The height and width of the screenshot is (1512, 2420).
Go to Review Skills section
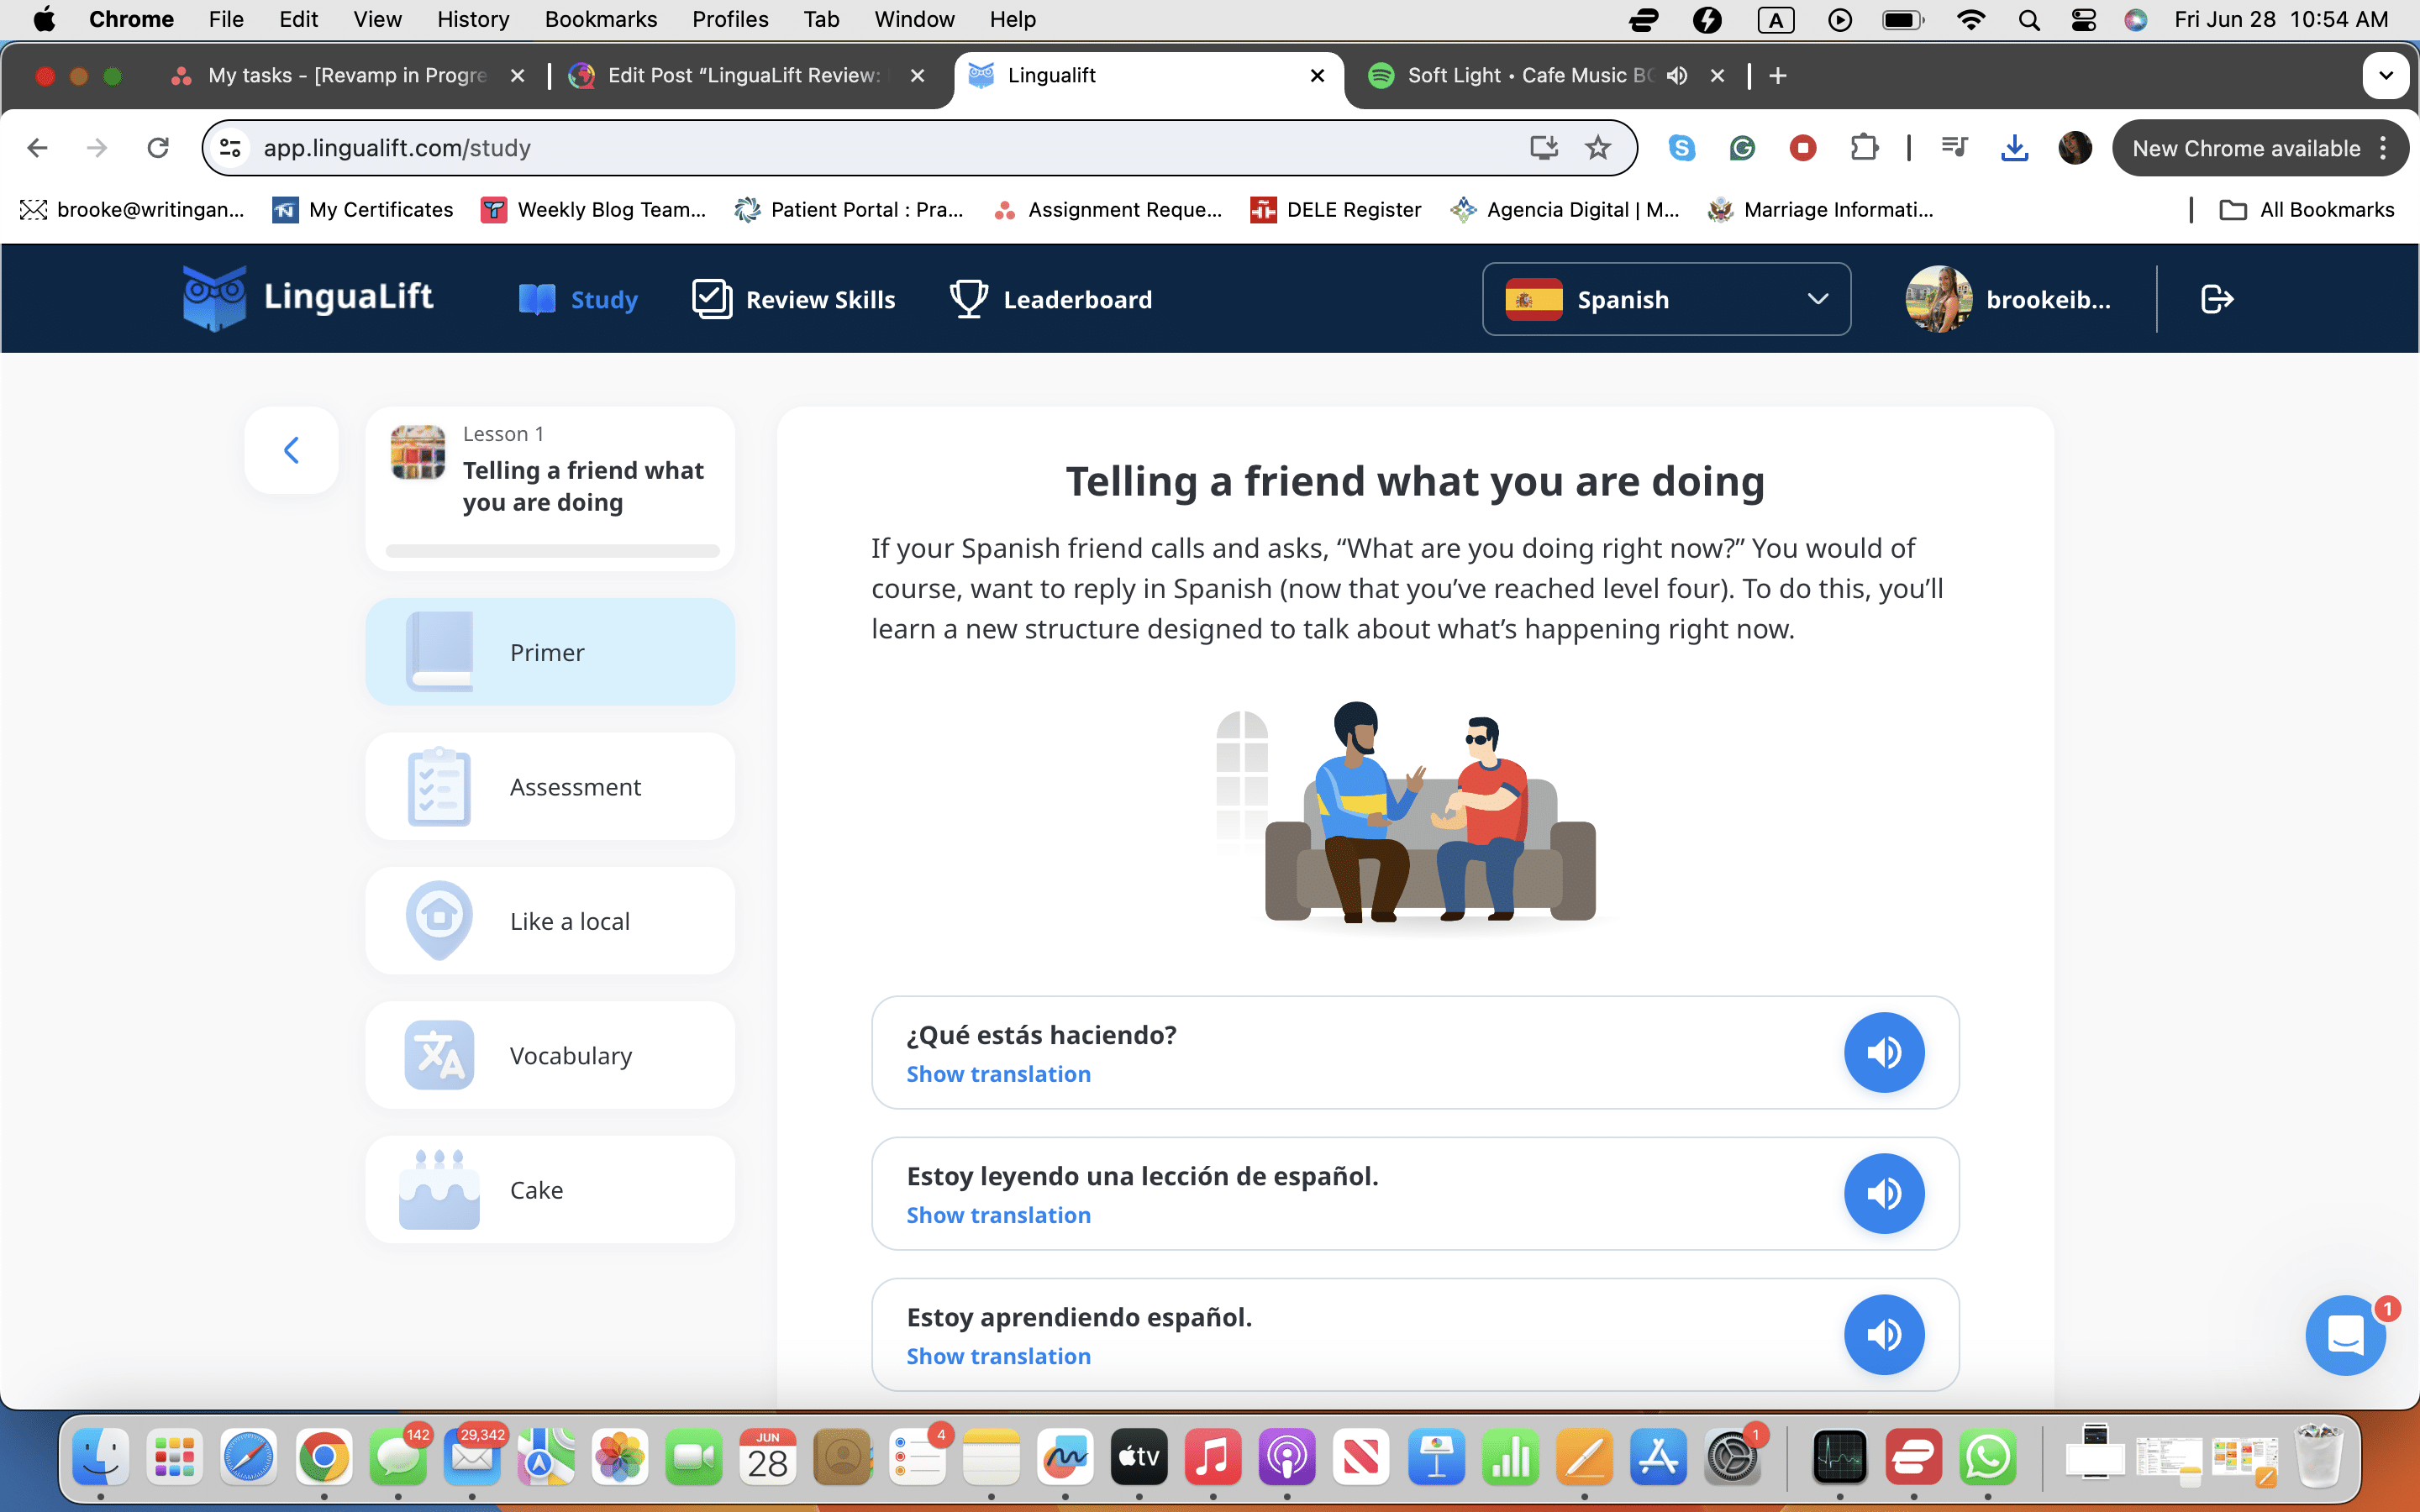(x=793, y=299)
